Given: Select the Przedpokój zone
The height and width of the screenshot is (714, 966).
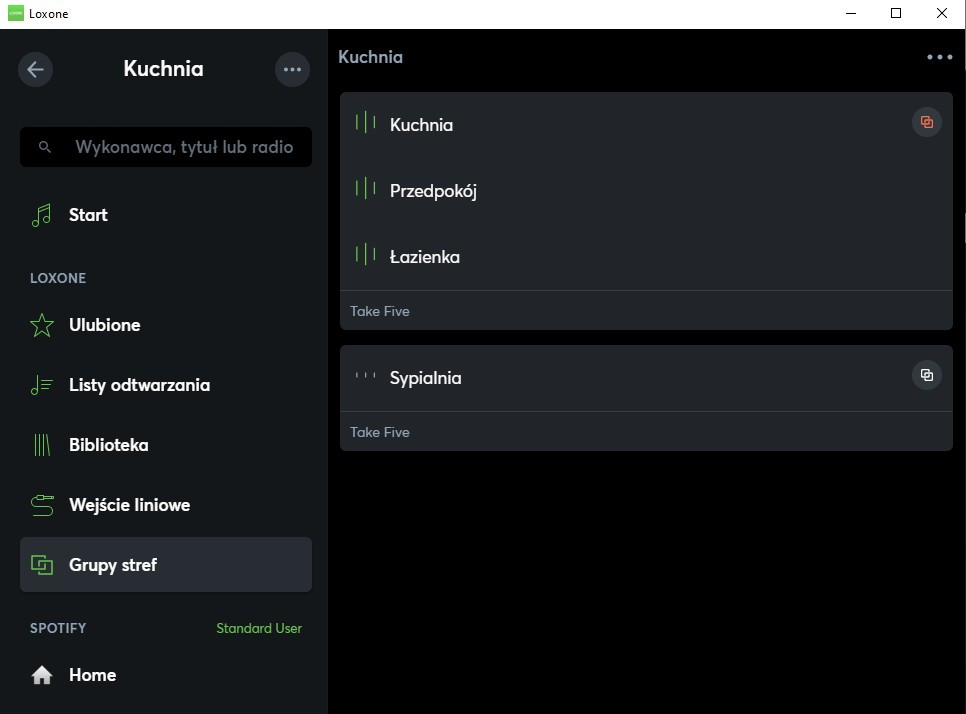Looking at the screenshot, I should coord(433,191).
